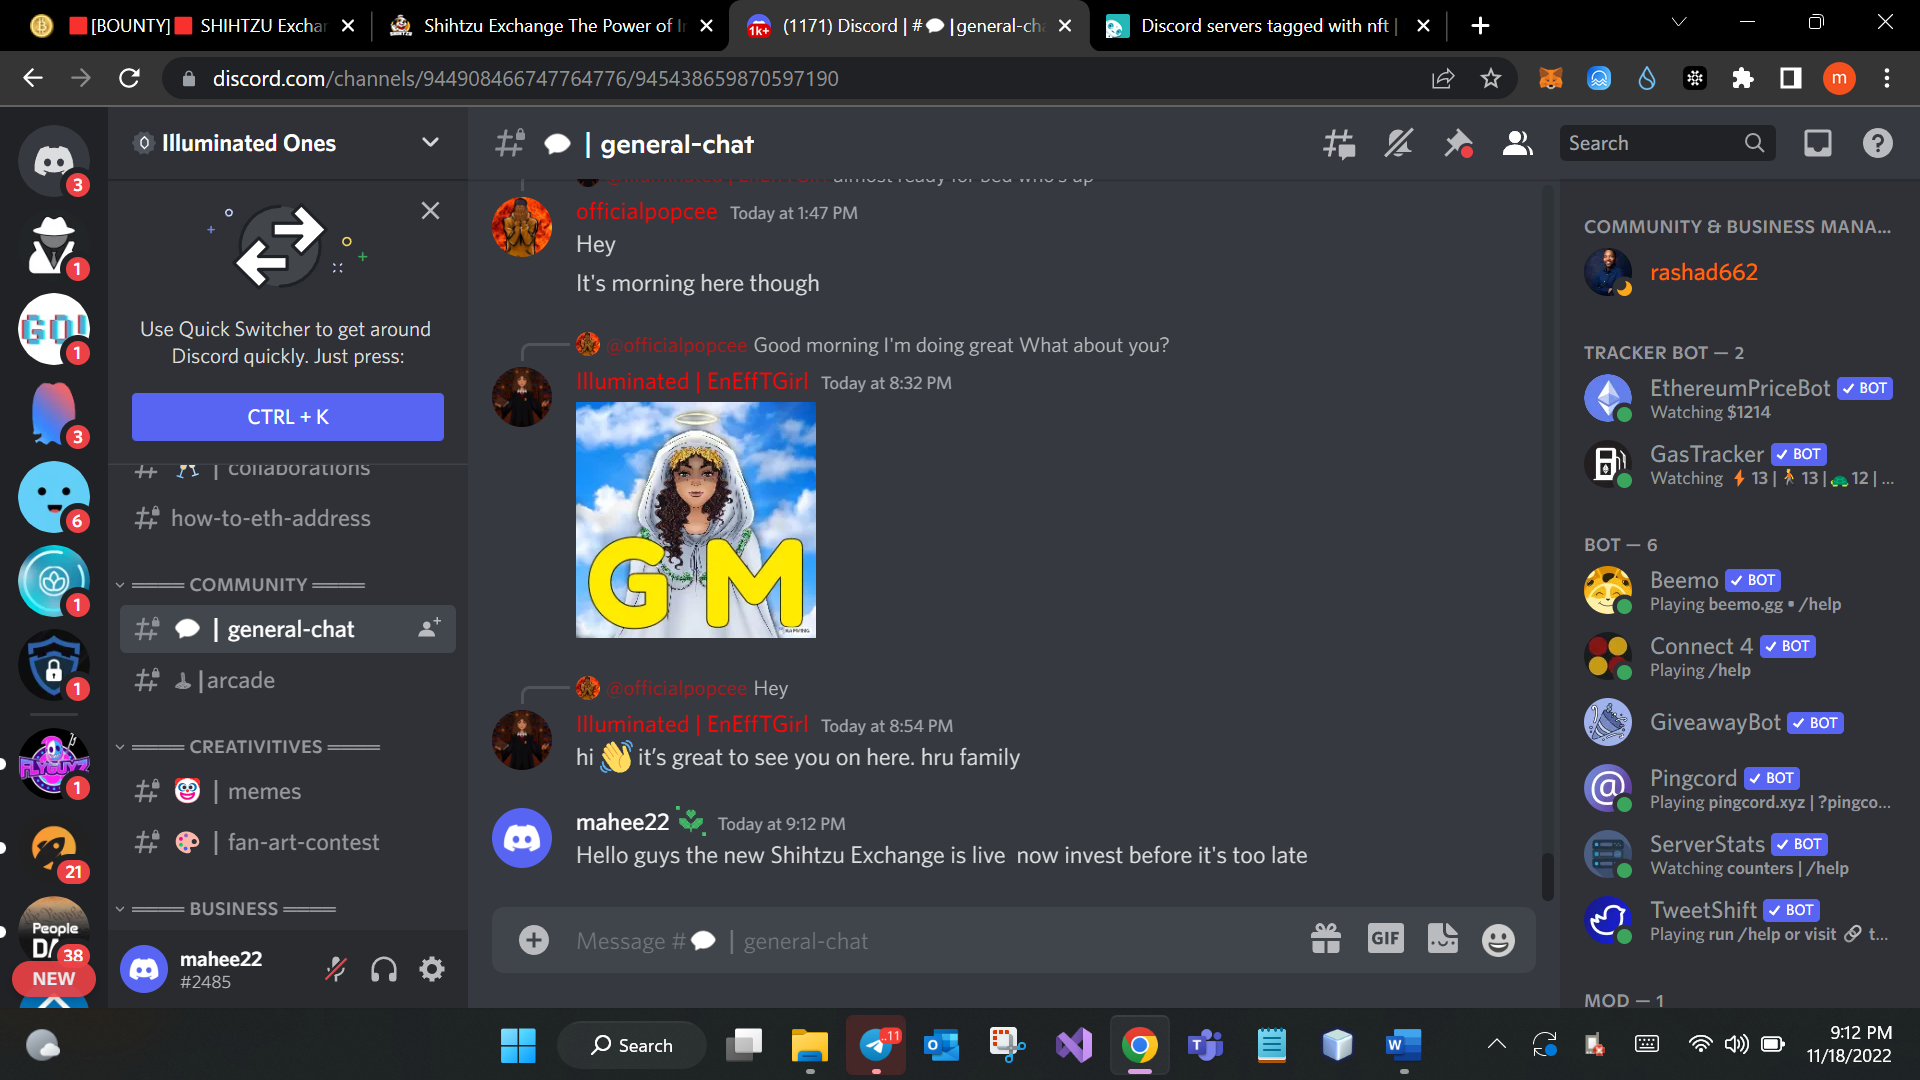Open the GIF picker
The width and height of the screenshot is (1920, 1080).
(x=1385, y=939)
